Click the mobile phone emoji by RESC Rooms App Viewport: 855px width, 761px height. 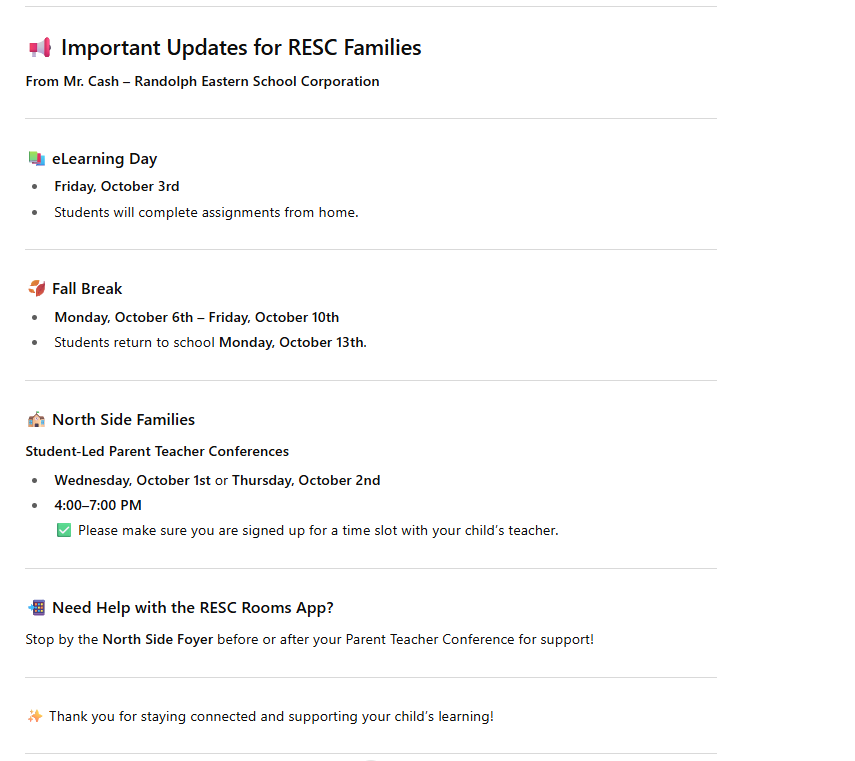tap(37, 607)
